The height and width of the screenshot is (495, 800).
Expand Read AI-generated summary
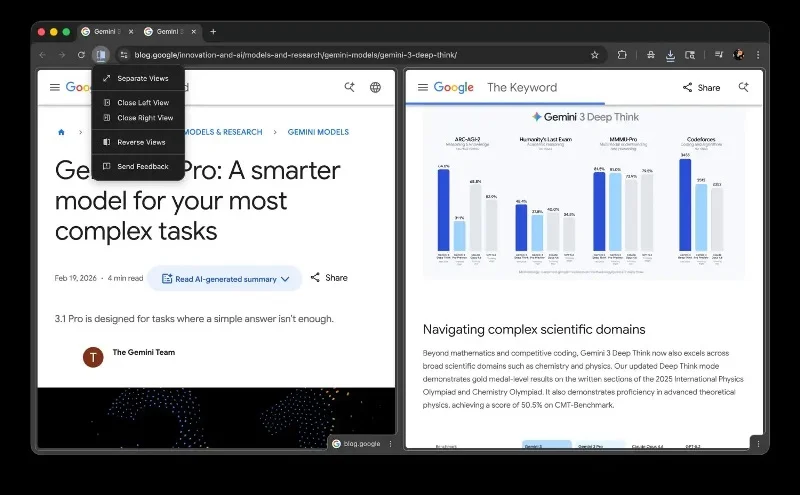click(225, 279)
